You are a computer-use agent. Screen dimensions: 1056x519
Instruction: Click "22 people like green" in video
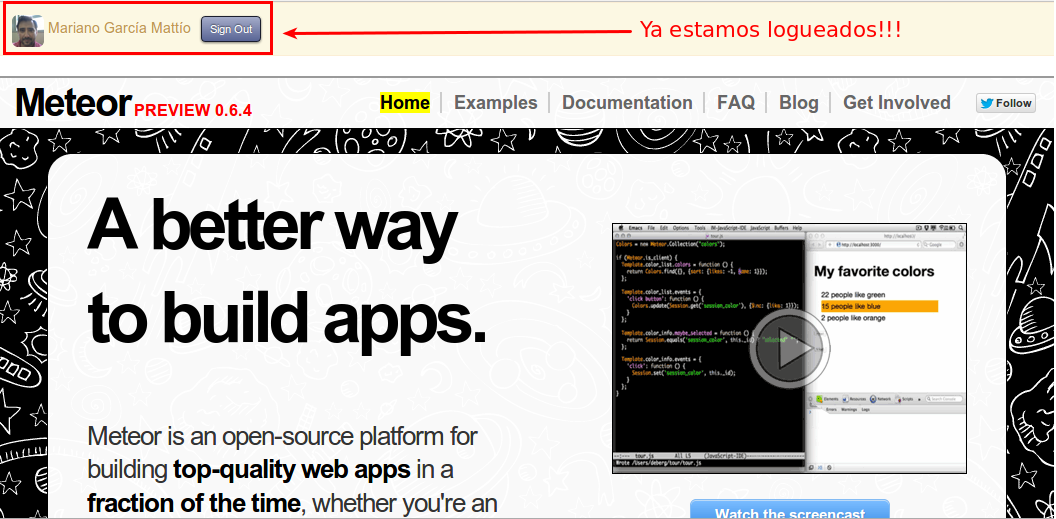[853, 295]
